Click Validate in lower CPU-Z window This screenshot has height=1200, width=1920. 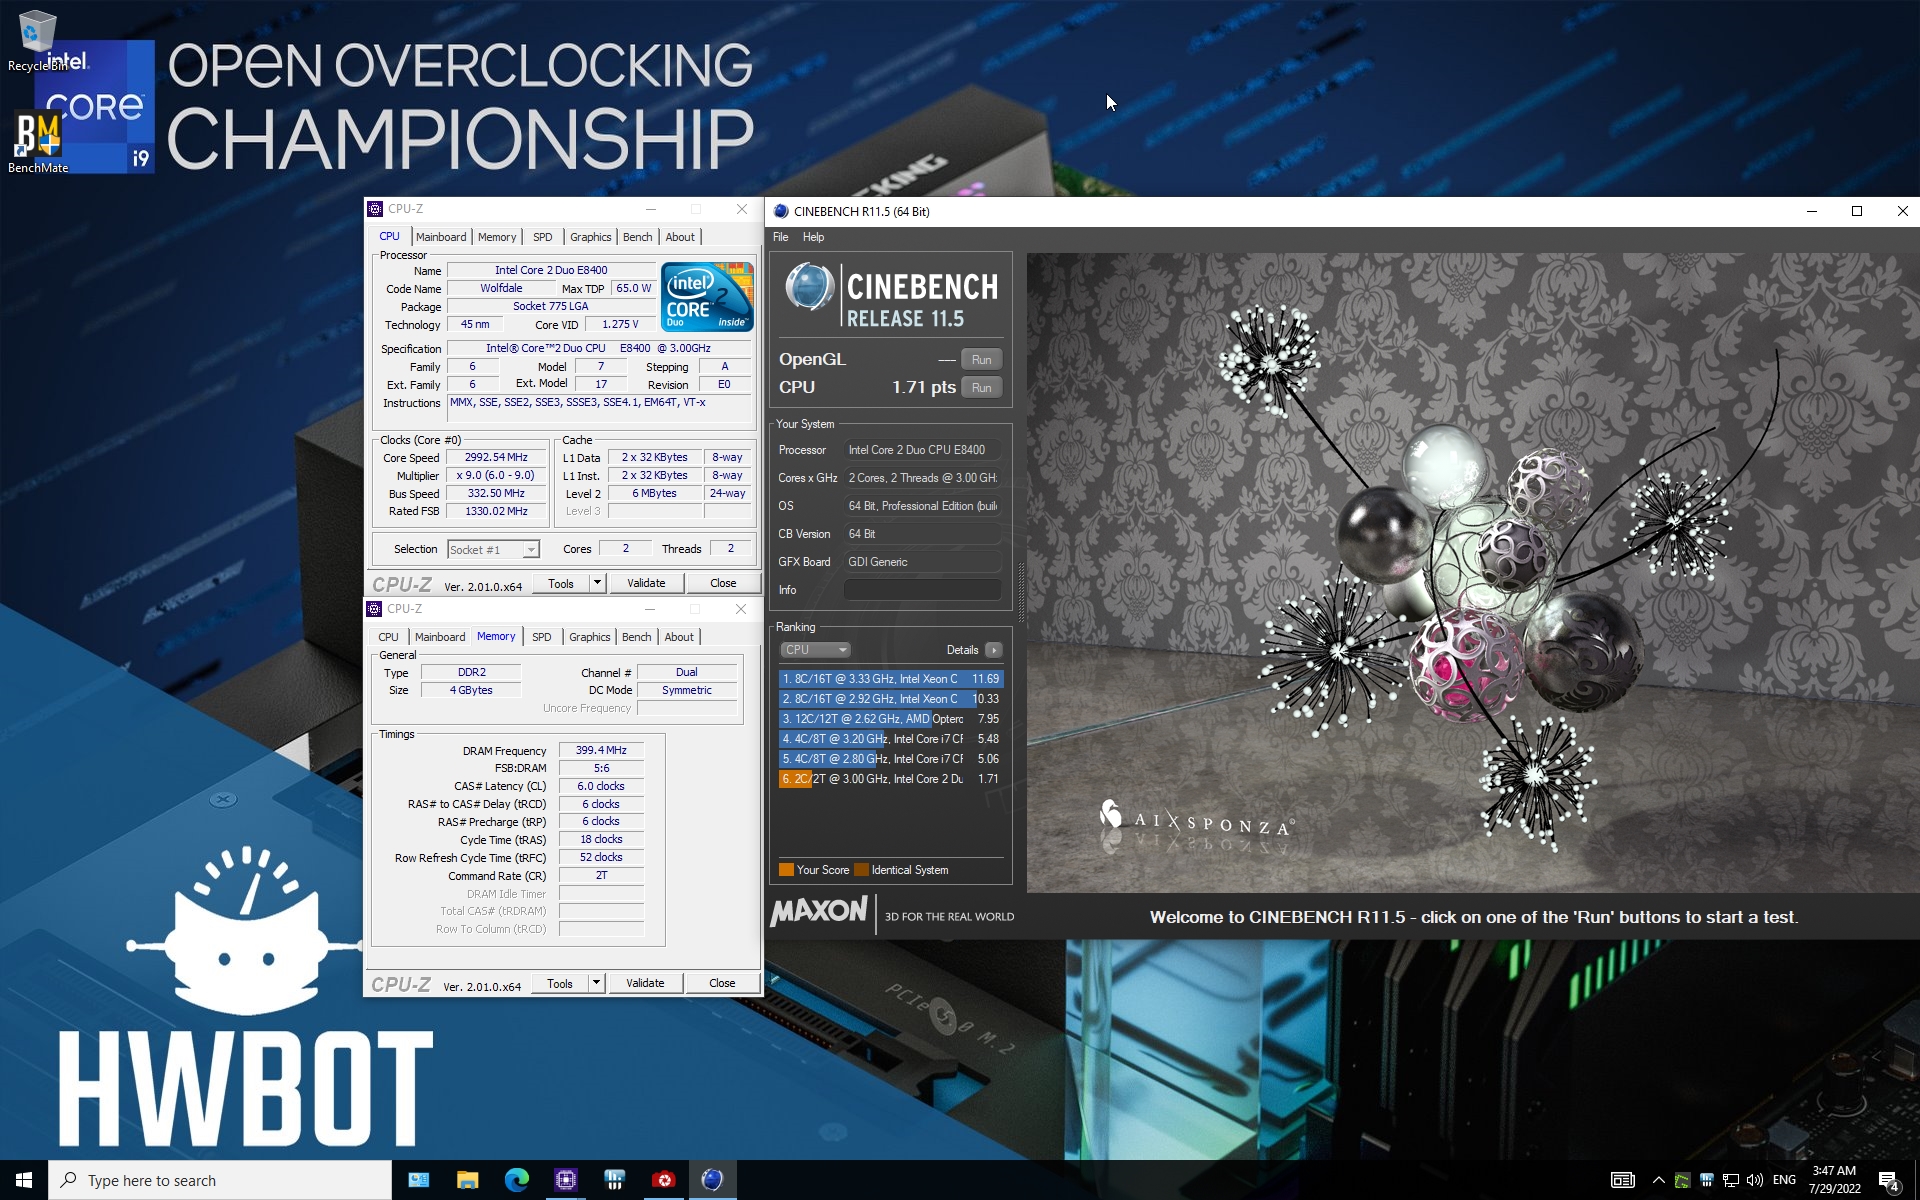(645, 983)
